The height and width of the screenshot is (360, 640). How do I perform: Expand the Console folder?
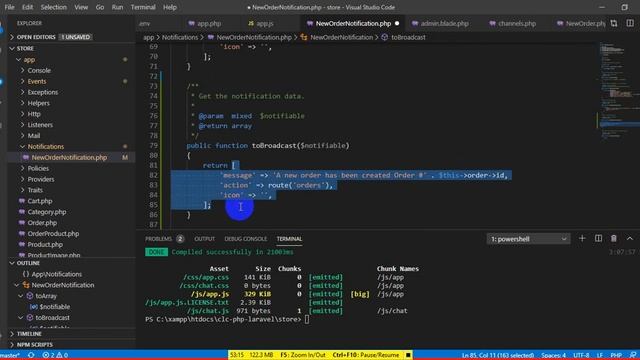(39, 70)
